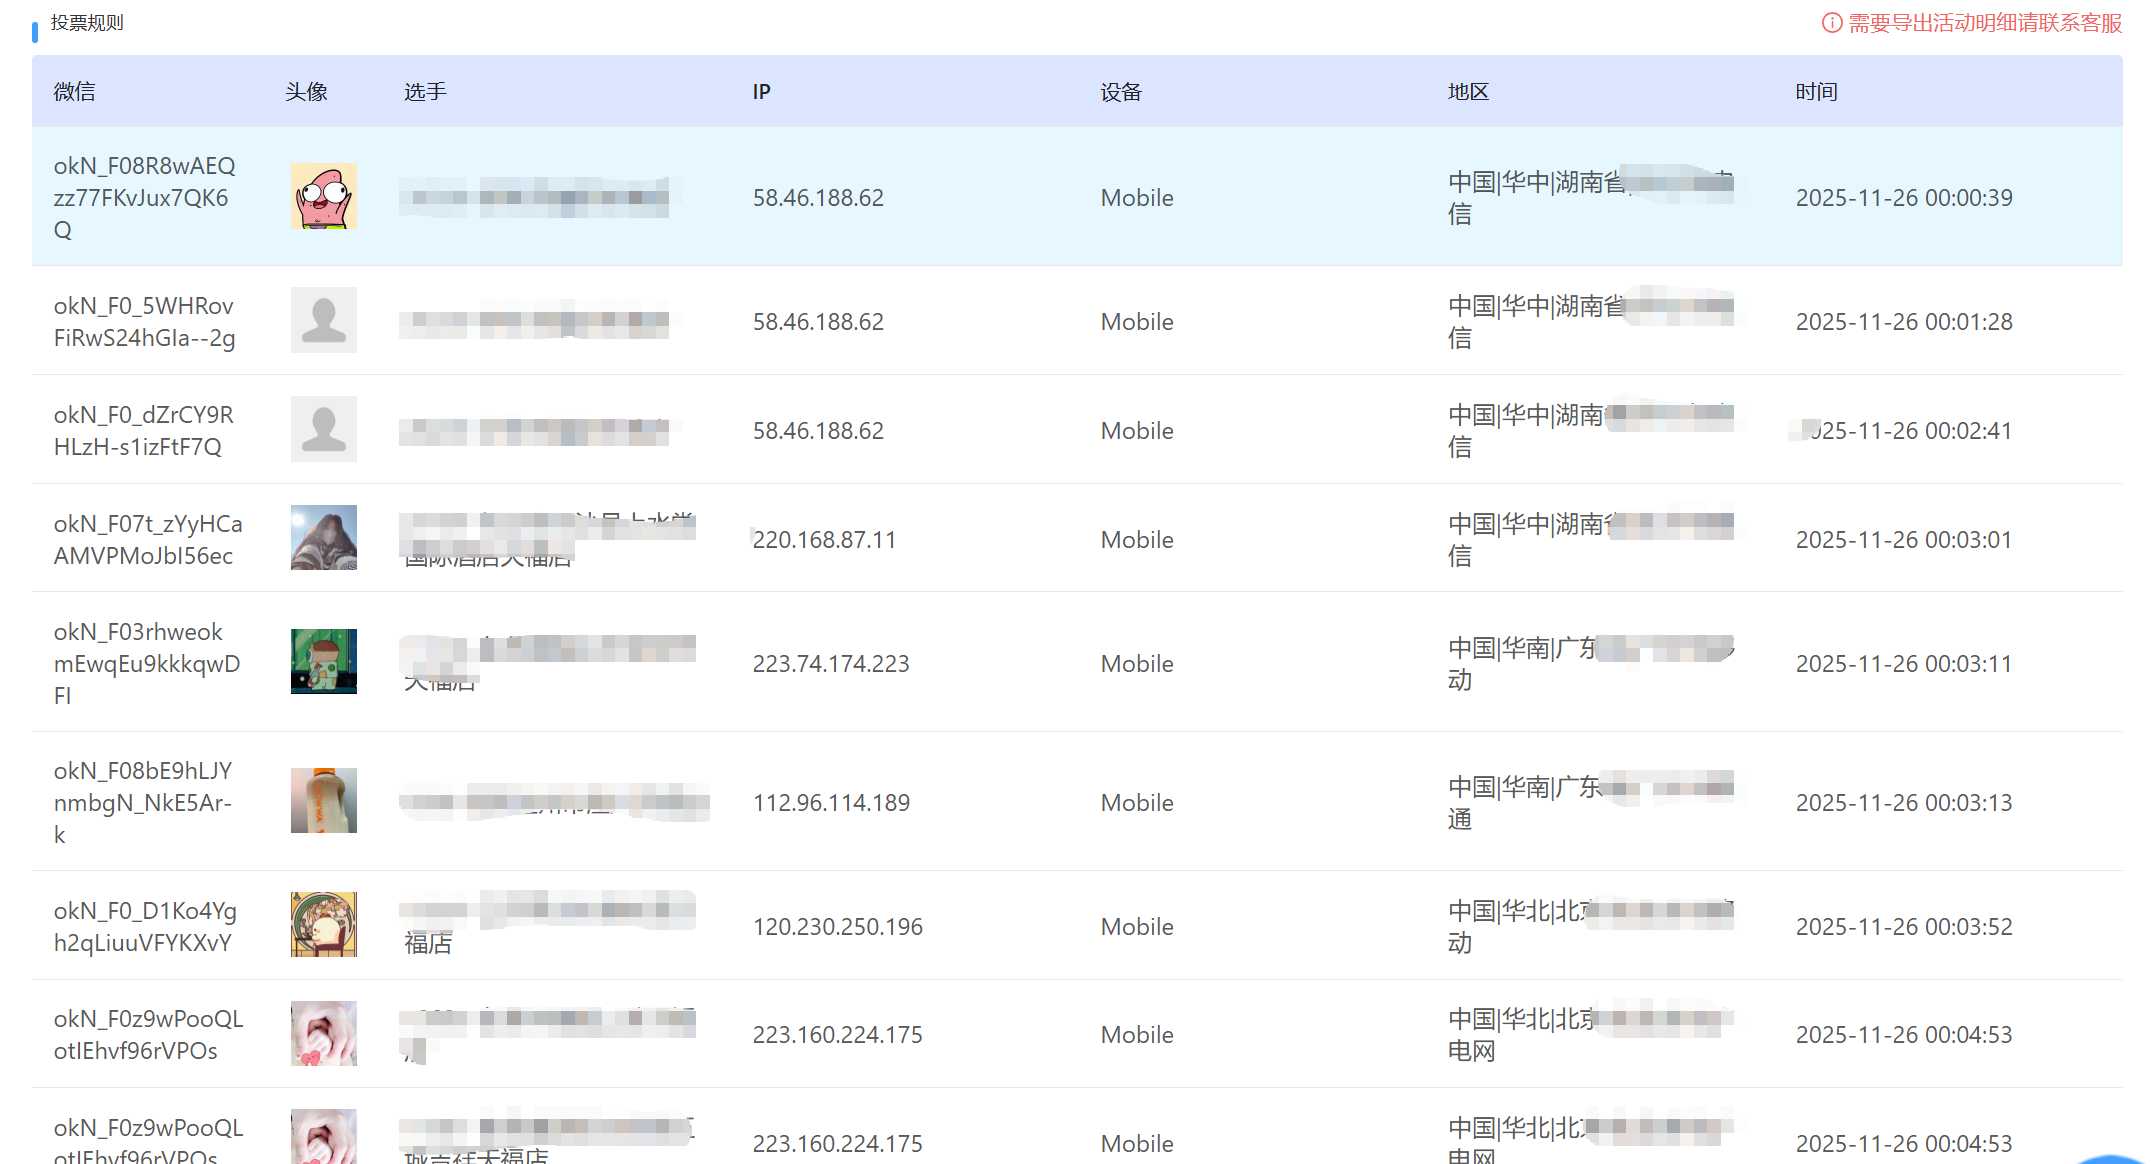Click the 时间 column header

click(x=1816, y=92)
